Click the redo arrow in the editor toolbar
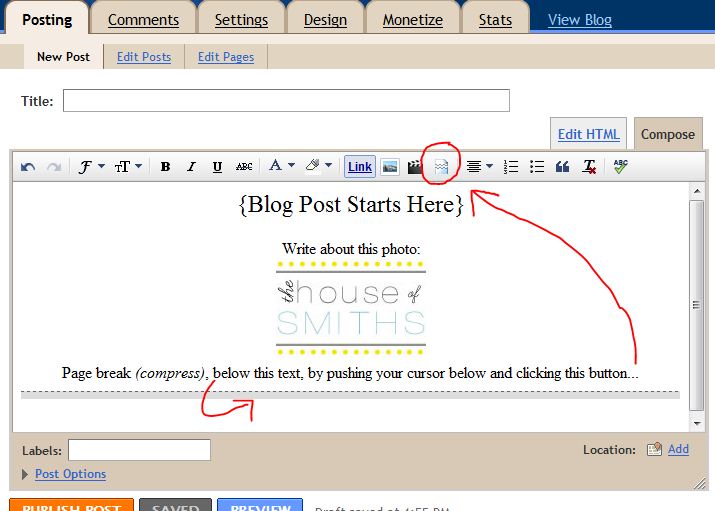Image resolution: width=715 pixels, height=511 pixels. 54,167
